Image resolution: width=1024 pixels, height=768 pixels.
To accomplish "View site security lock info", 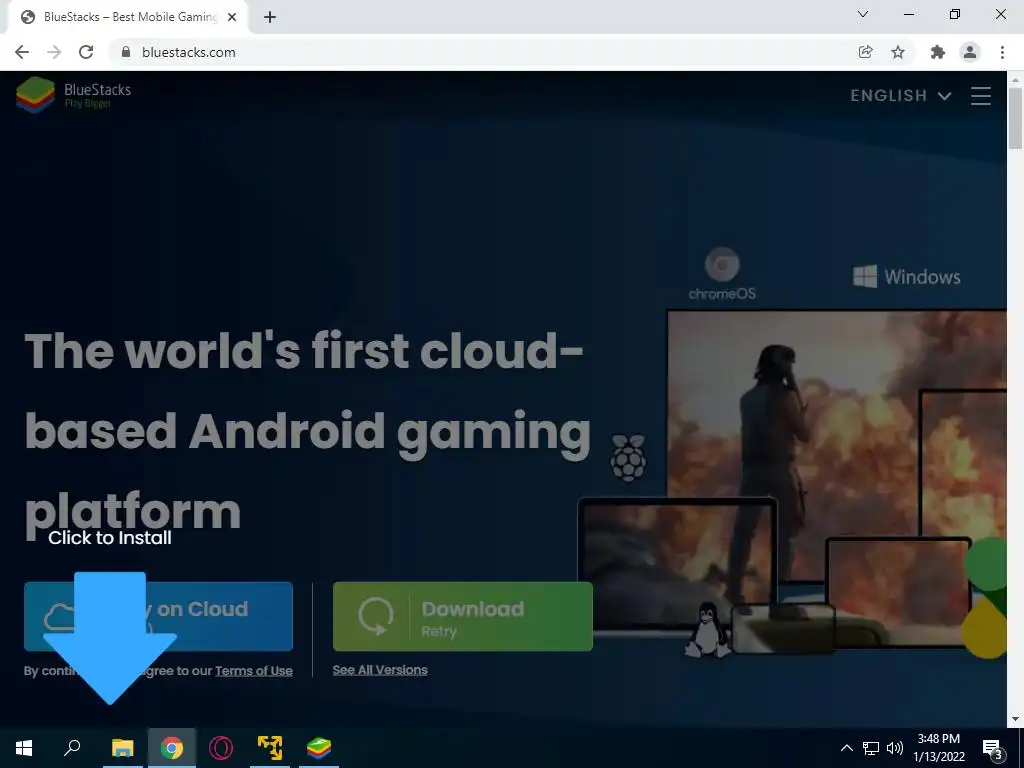I will coord(126,52).
